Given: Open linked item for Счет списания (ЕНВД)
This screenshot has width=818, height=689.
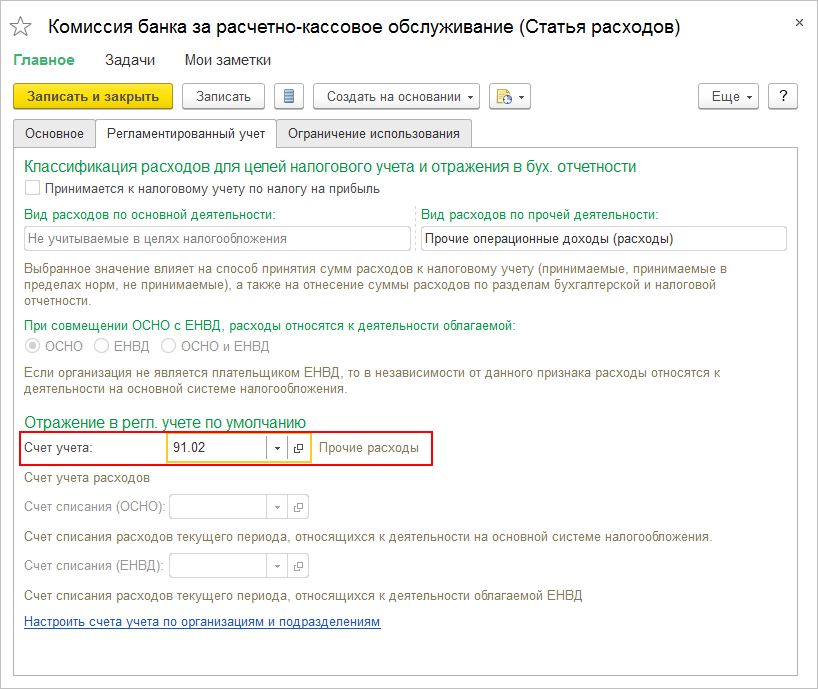Looking at the screenshot, I should click(x=298, y=566).
